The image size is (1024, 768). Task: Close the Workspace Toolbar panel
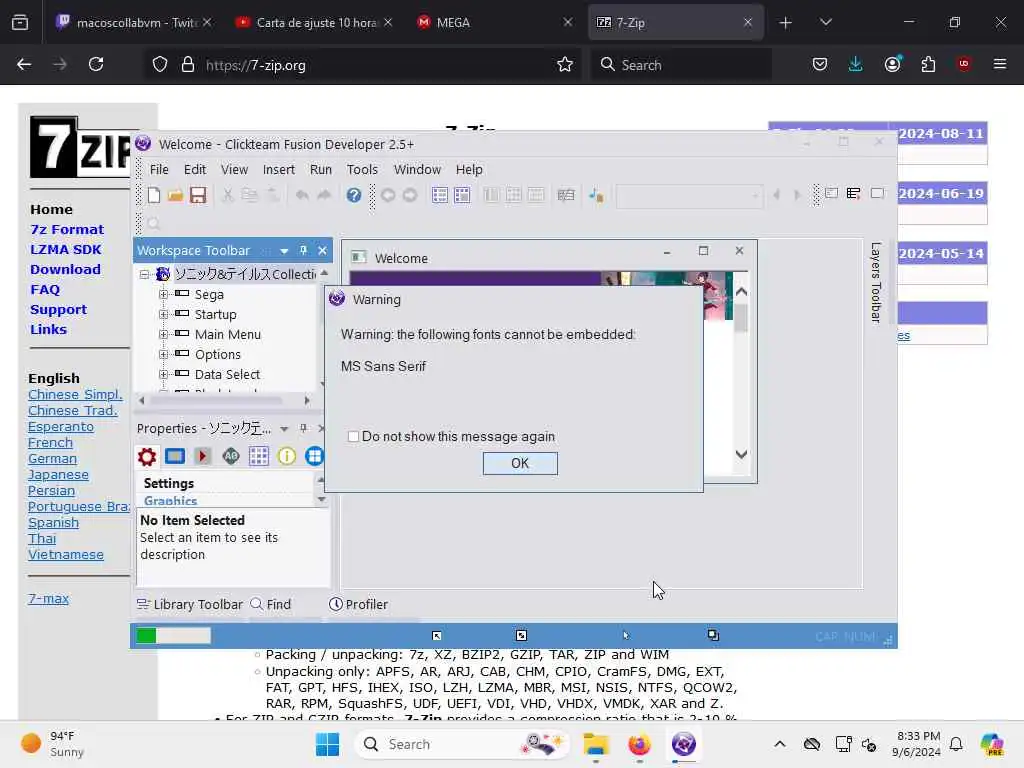(322, 250)
